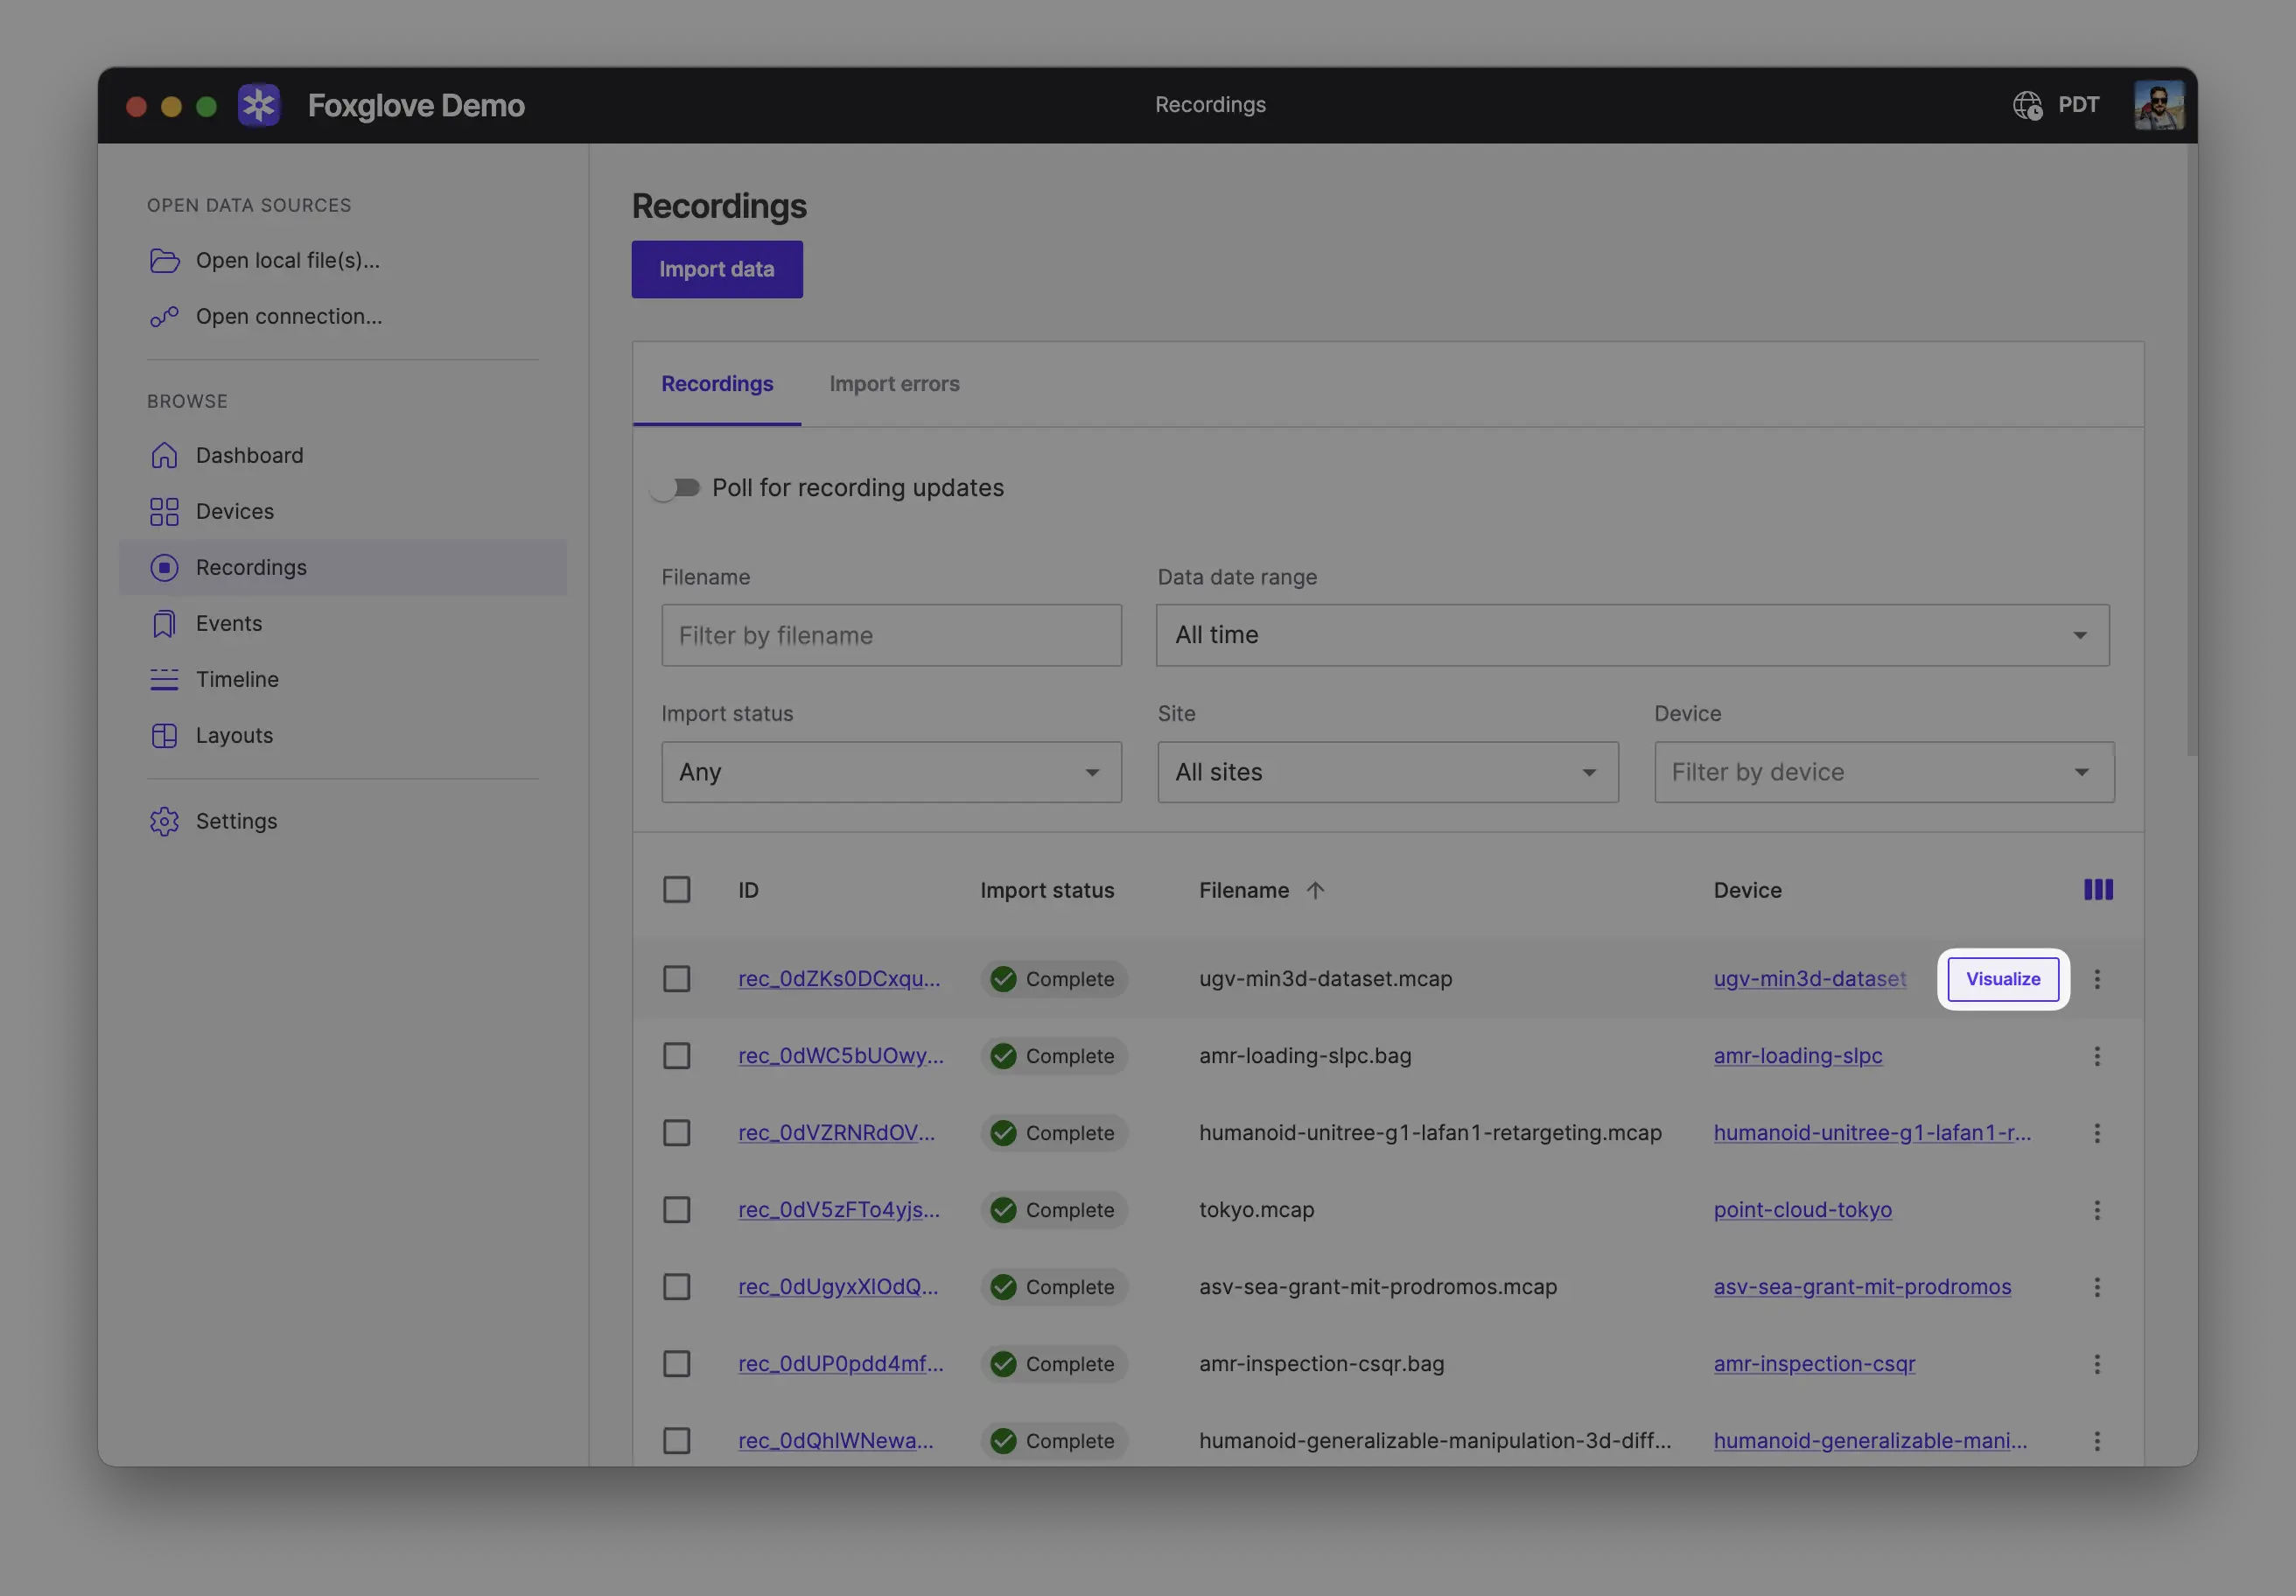Open timezone settings globe icon
Viewport: 2296px width, 1596px height.
(2027, 105)
